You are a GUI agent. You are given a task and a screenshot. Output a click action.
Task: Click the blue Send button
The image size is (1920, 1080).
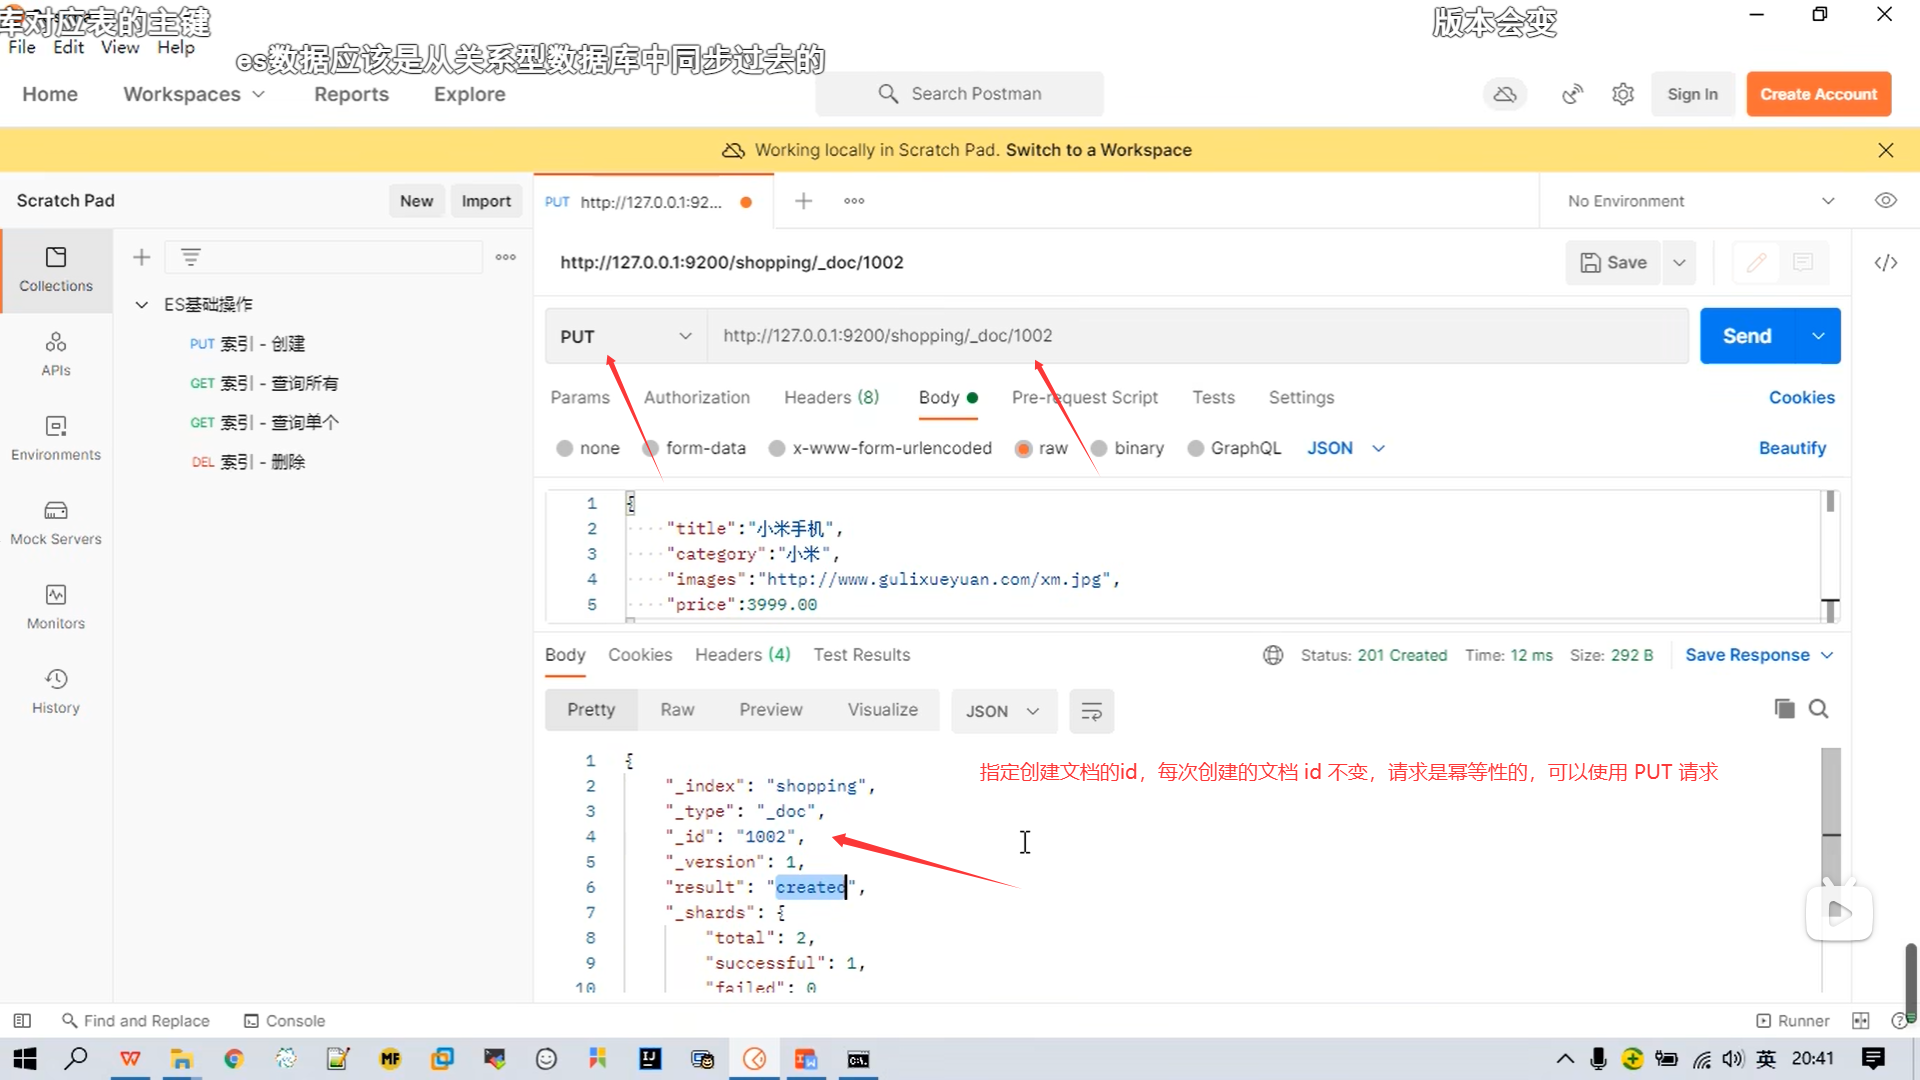click(1746, 336)
